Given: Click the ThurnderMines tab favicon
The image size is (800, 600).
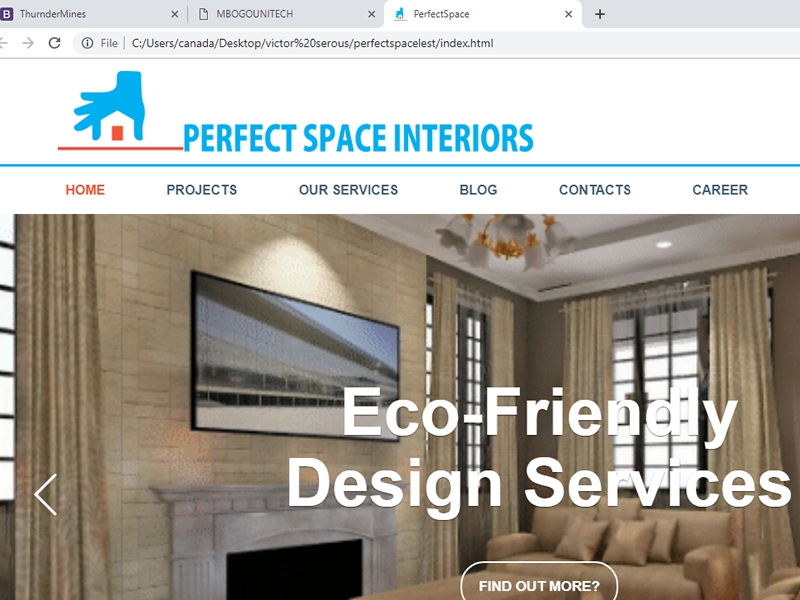Looking at the screenshot, I should [6, 14].
